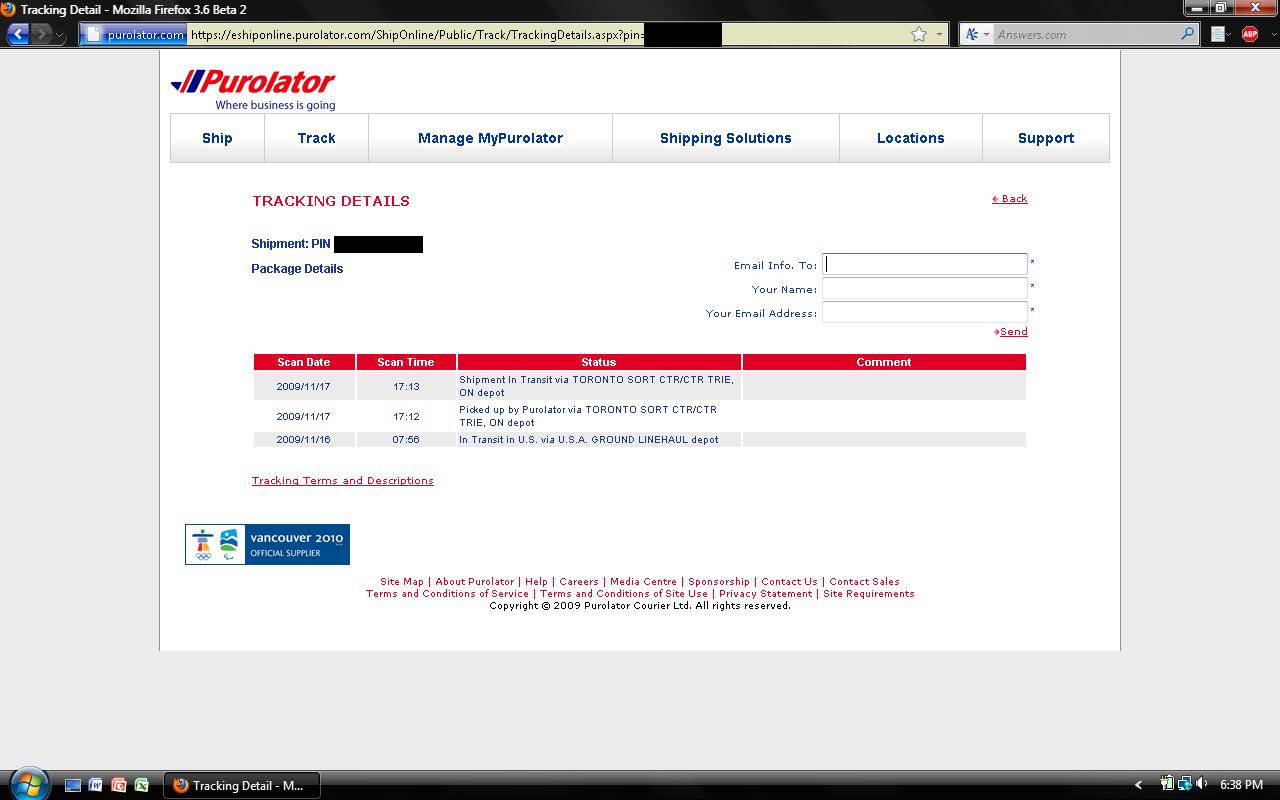Image resolution: width=1280 pixels, height=800 pixels.
Task: Click into the Answers.com search box
Action: click(1086, 34)
